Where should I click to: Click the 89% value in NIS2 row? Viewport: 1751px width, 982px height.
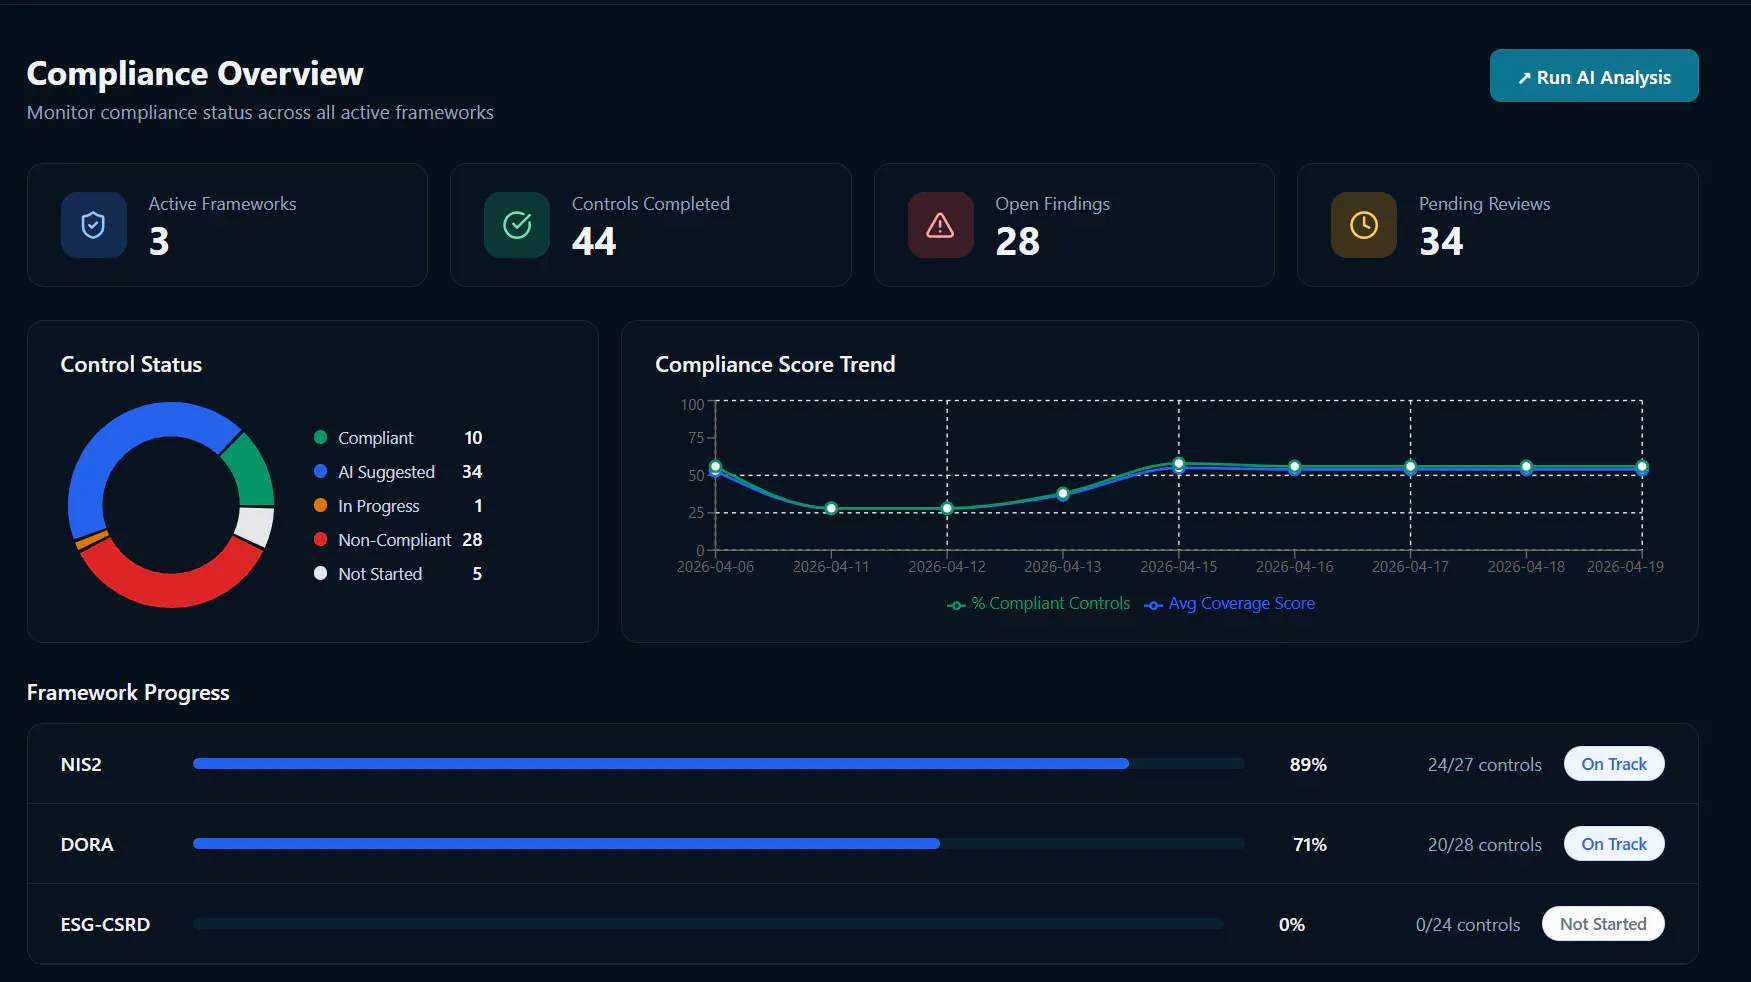pyautogui.click(x=1308, y=764)
